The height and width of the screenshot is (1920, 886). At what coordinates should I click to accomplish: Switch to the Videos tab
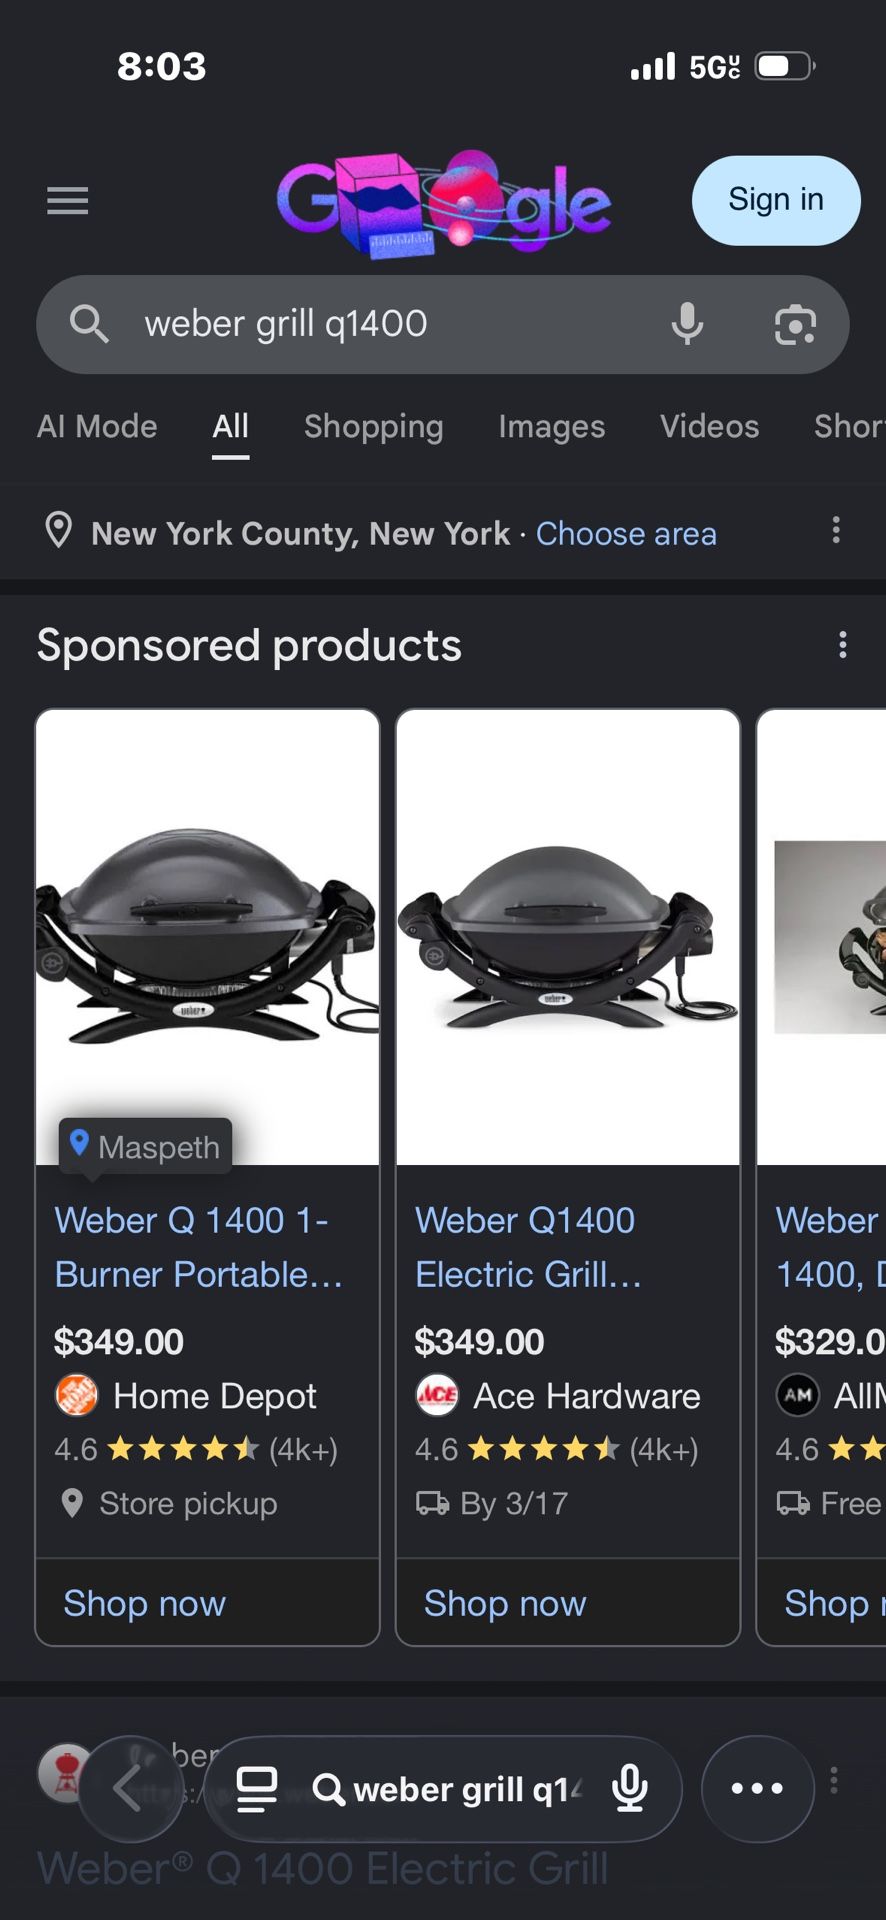coord(709,427)
